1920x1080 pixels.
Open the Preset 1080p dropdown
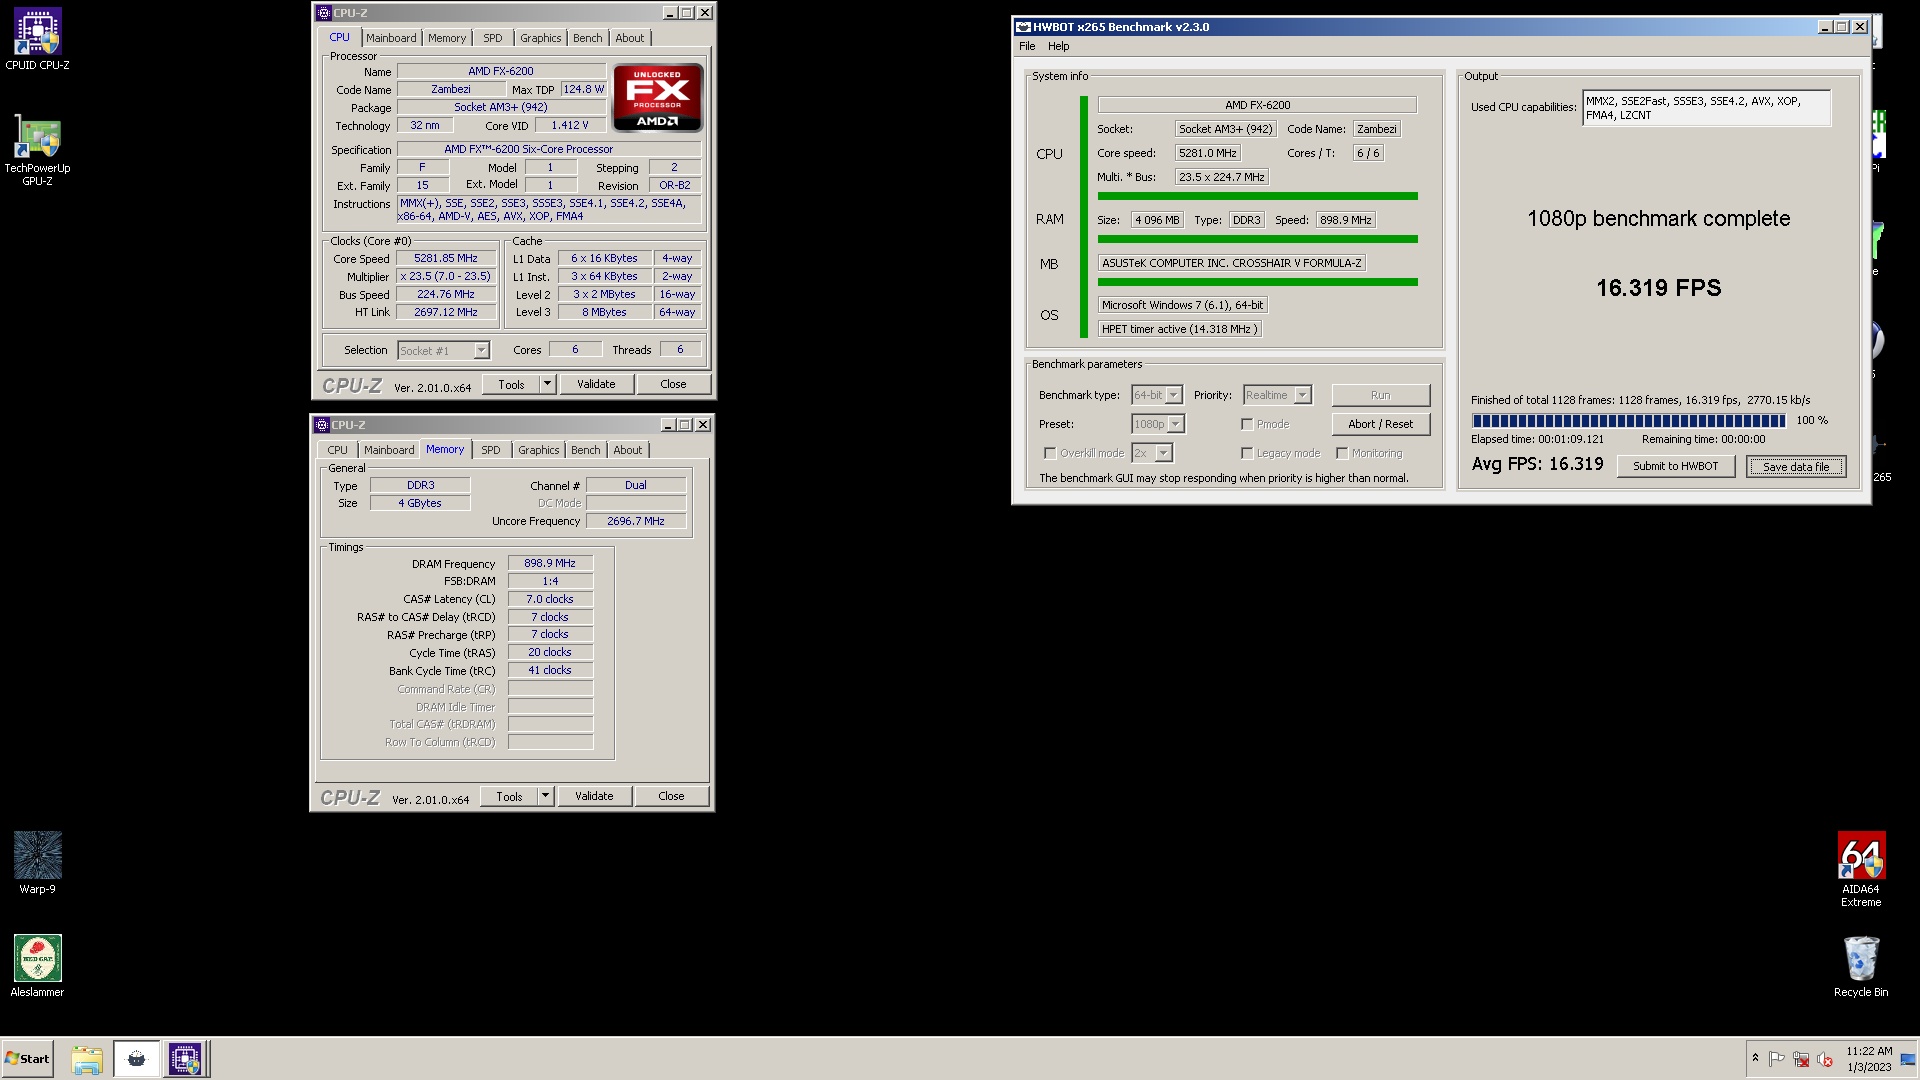(x=1176, y=424)
